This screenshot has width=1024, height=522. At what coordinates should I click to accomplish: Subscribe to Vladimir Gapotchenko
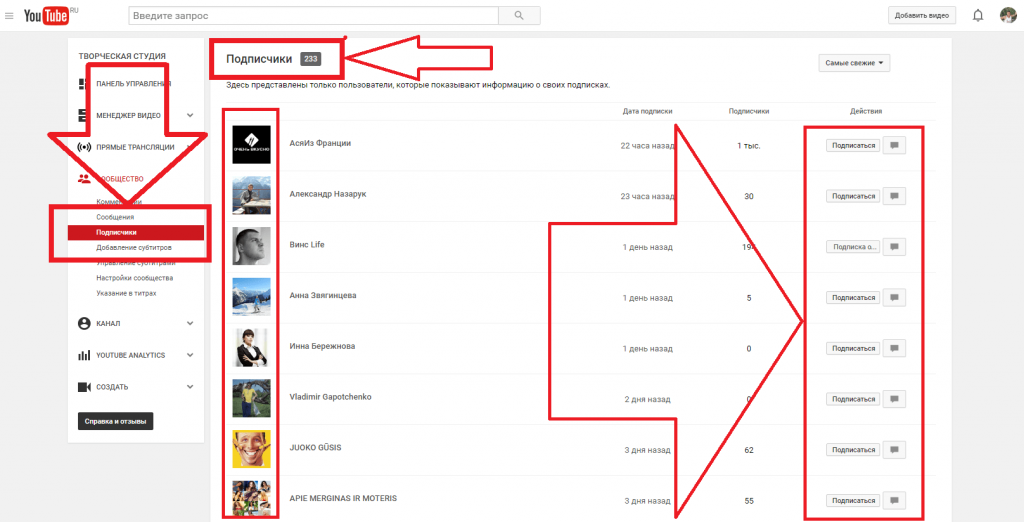853,399
